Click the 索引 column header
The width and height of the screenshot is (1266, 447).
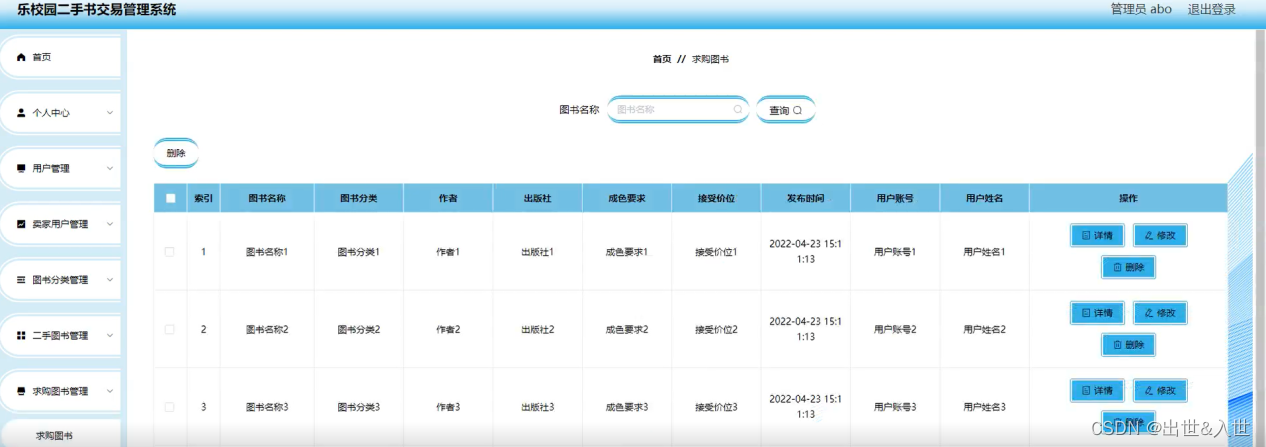203,198
